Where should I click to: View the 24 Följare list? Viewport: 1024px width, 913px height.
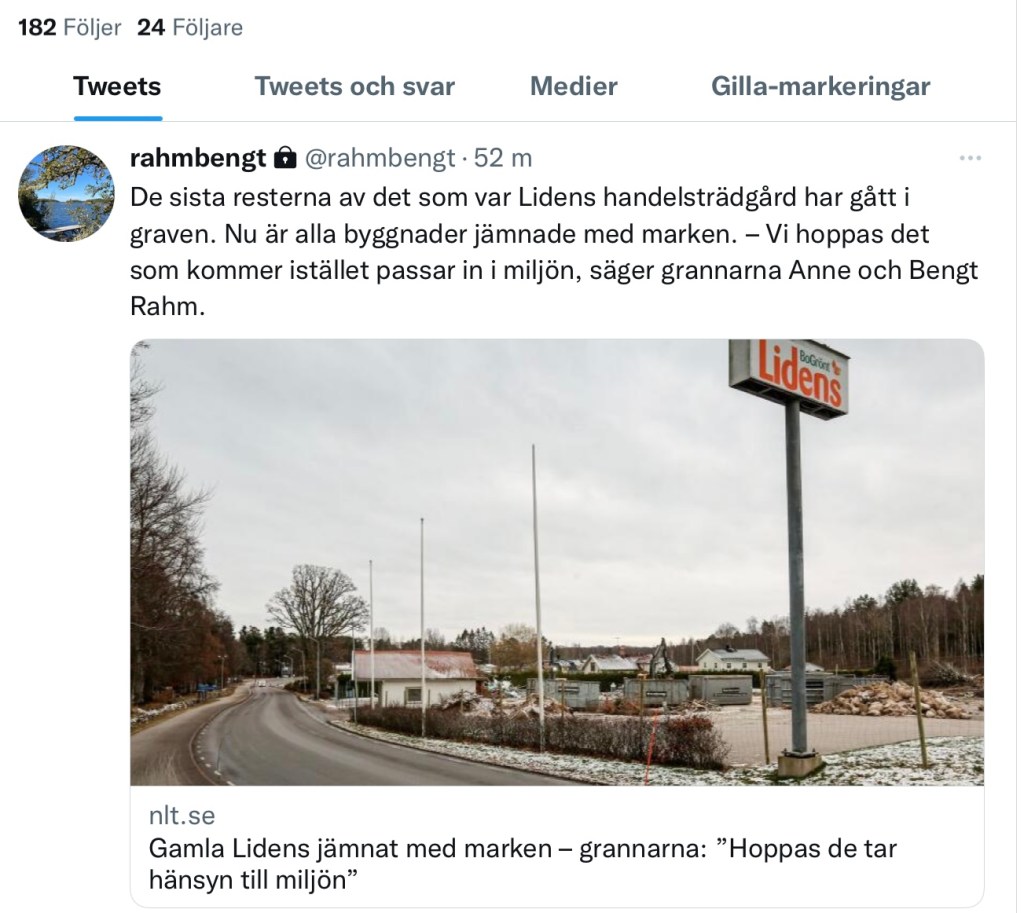tap(189, 27)
